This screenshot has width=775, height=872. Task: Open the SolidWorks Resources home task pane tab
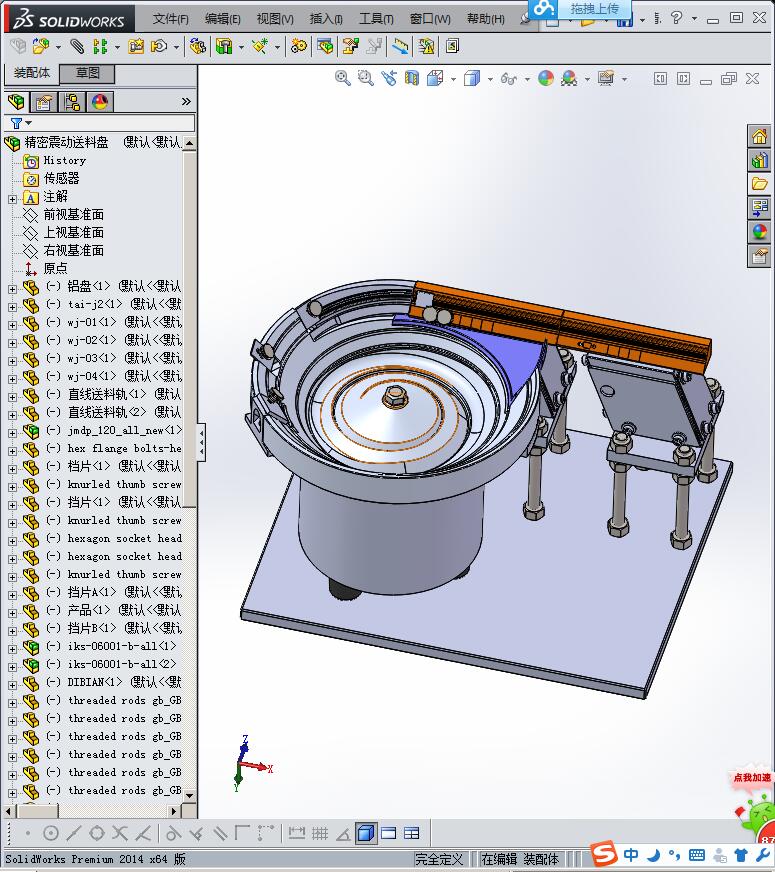759,136
